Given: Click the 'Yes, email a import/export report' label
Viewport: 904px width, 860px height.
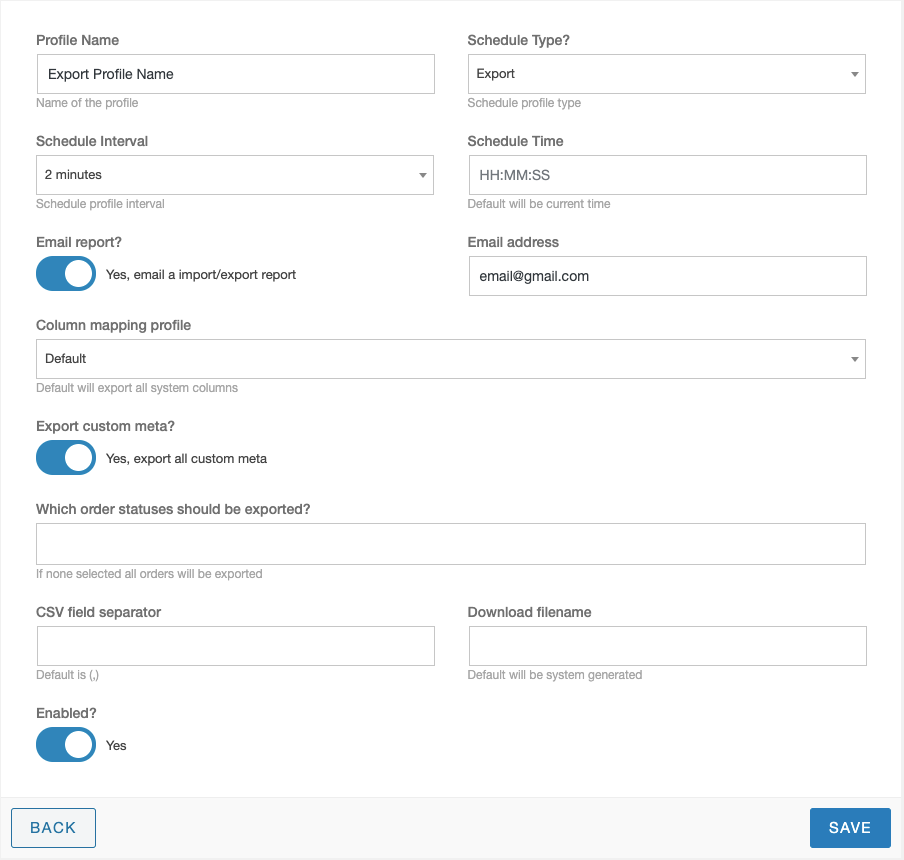Looking at the screenshot, I should coord(201,275).
